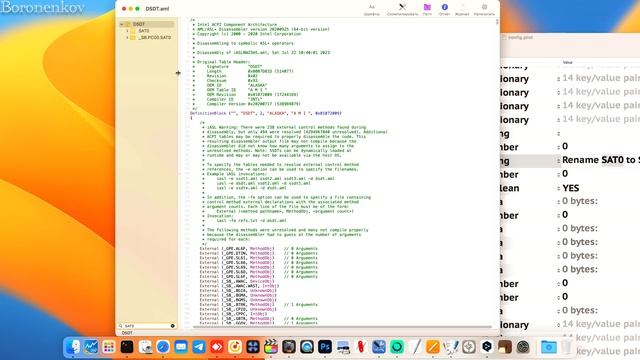640x360 pixels.
Task: Open type popup for the Rename SAT0 row
Action: click(x=558, y=161)
